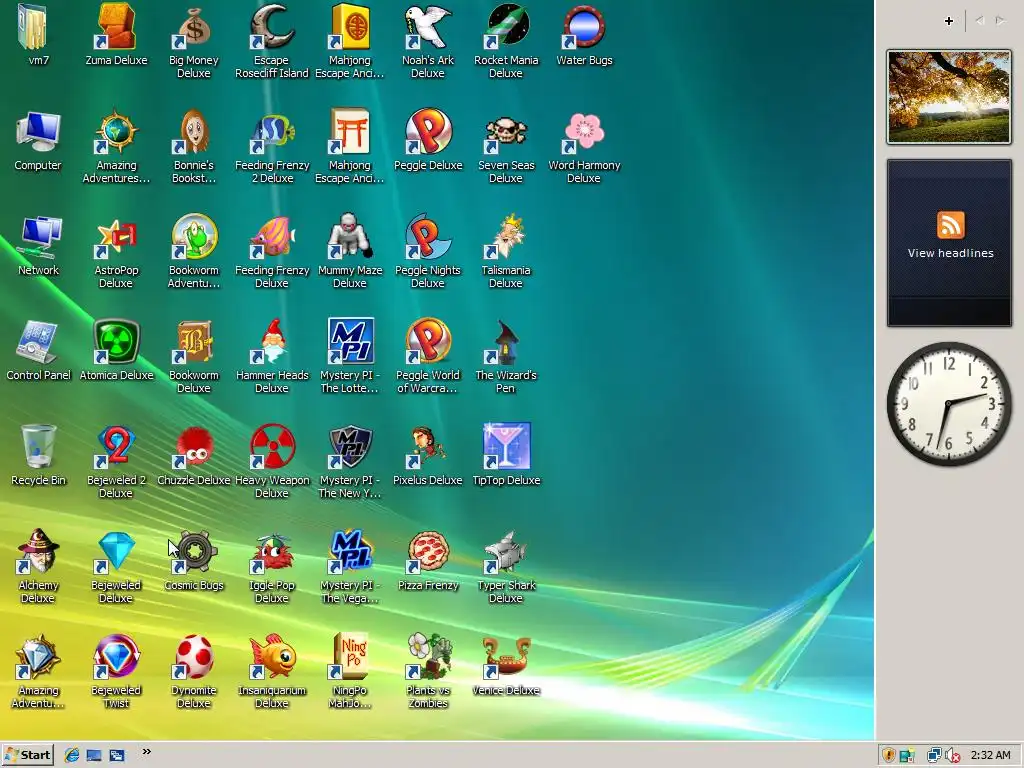Viewport: 1024px width, 768px height.
Task: Click the orange RSS feed icon
Action: pos(950,225)
